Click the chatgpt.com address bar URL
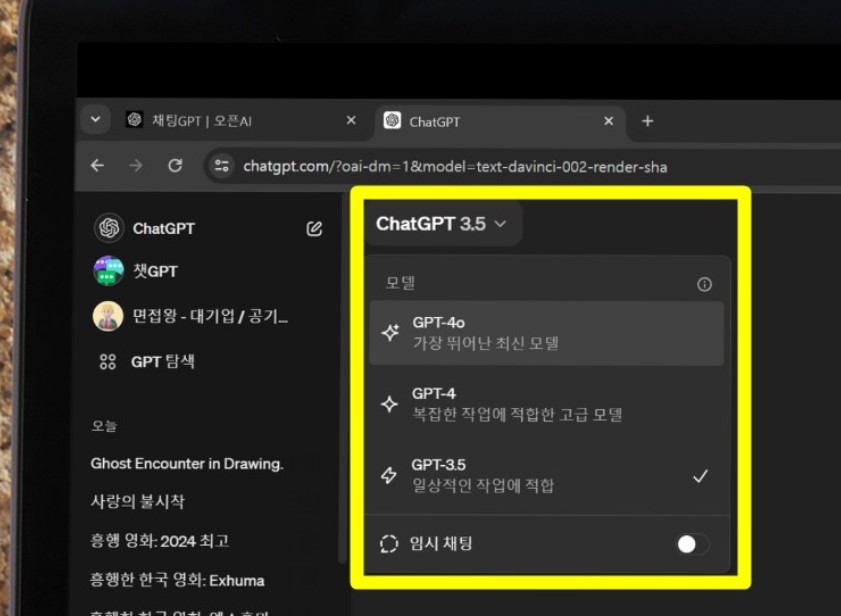The image size is (841, 616). click(x=455, y=167)
